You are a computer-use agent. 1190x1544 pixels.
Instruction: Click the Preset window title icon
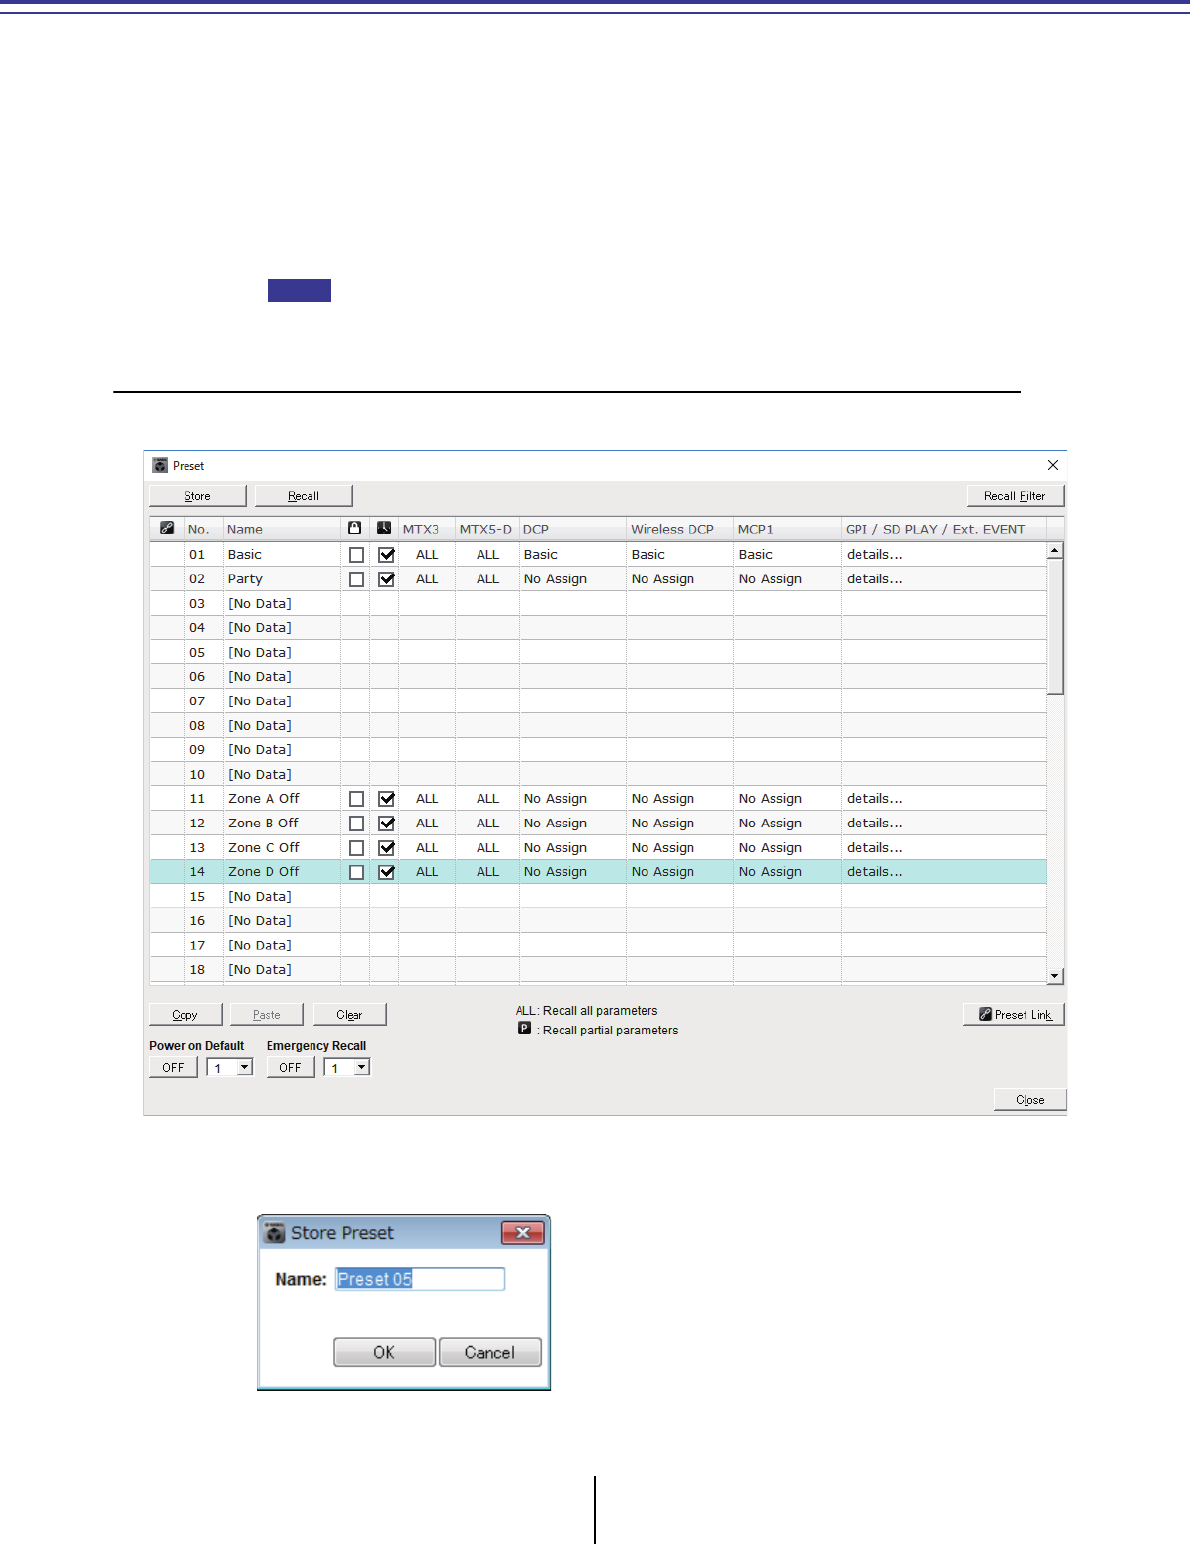160,465
